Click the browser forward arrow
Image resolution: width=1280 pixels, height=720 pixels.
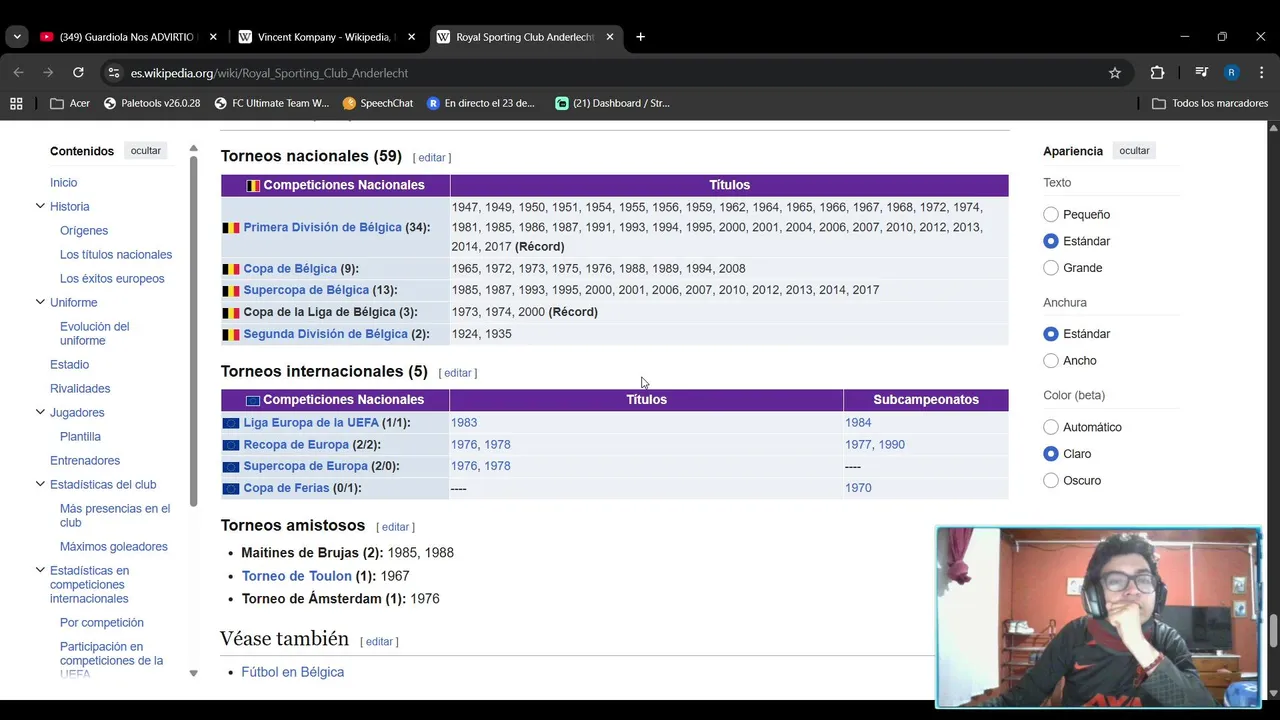(48, 73)
